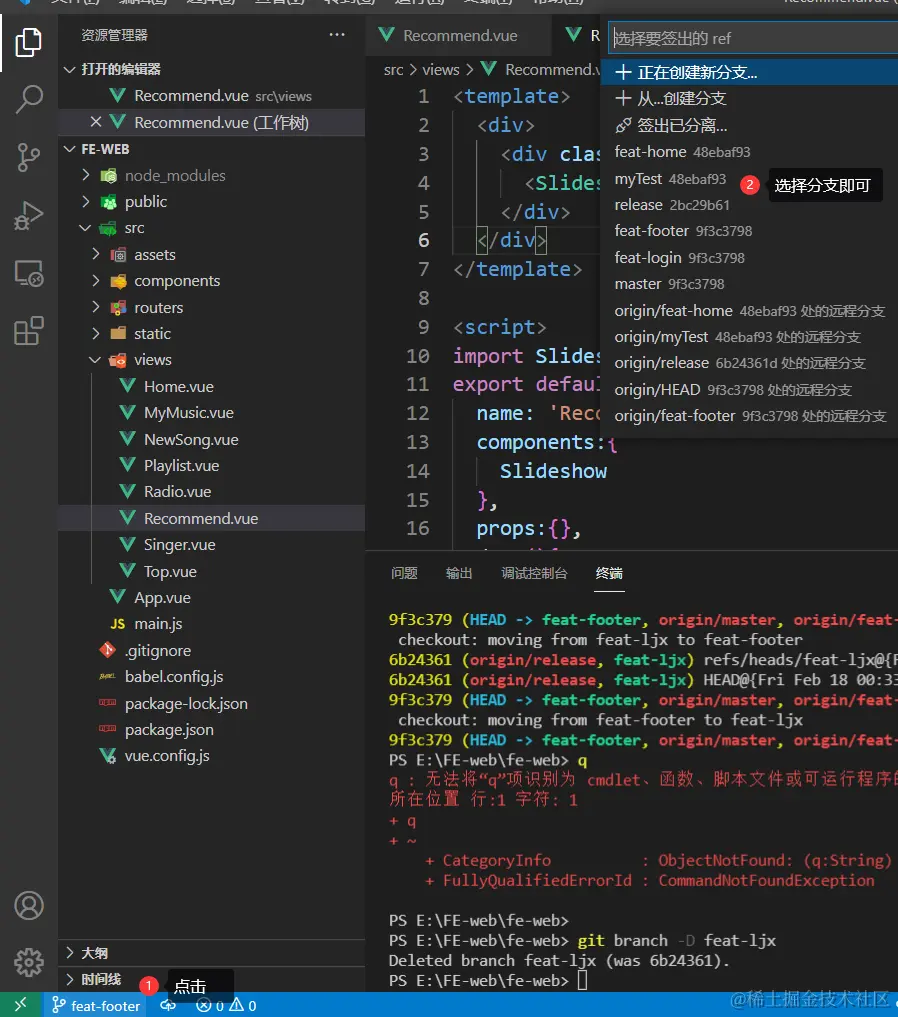Screen dimensions: 898x1017
Task: Click the ref search input field
Action: tap(753, 38)
